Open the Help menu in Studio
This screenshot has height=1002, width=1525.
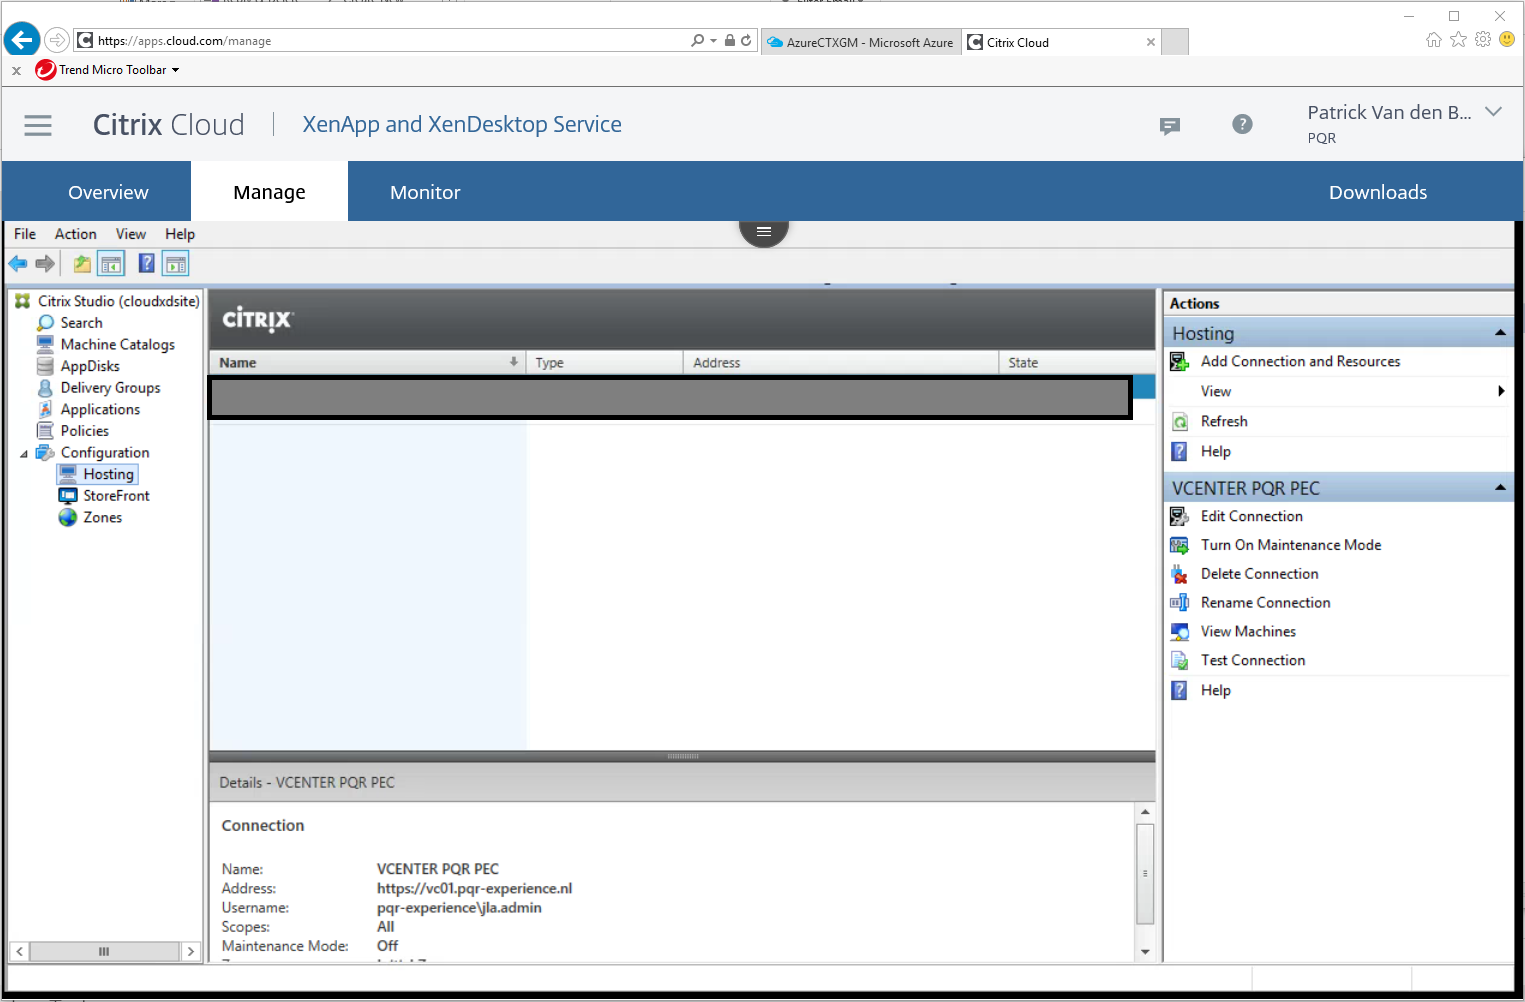180,234
